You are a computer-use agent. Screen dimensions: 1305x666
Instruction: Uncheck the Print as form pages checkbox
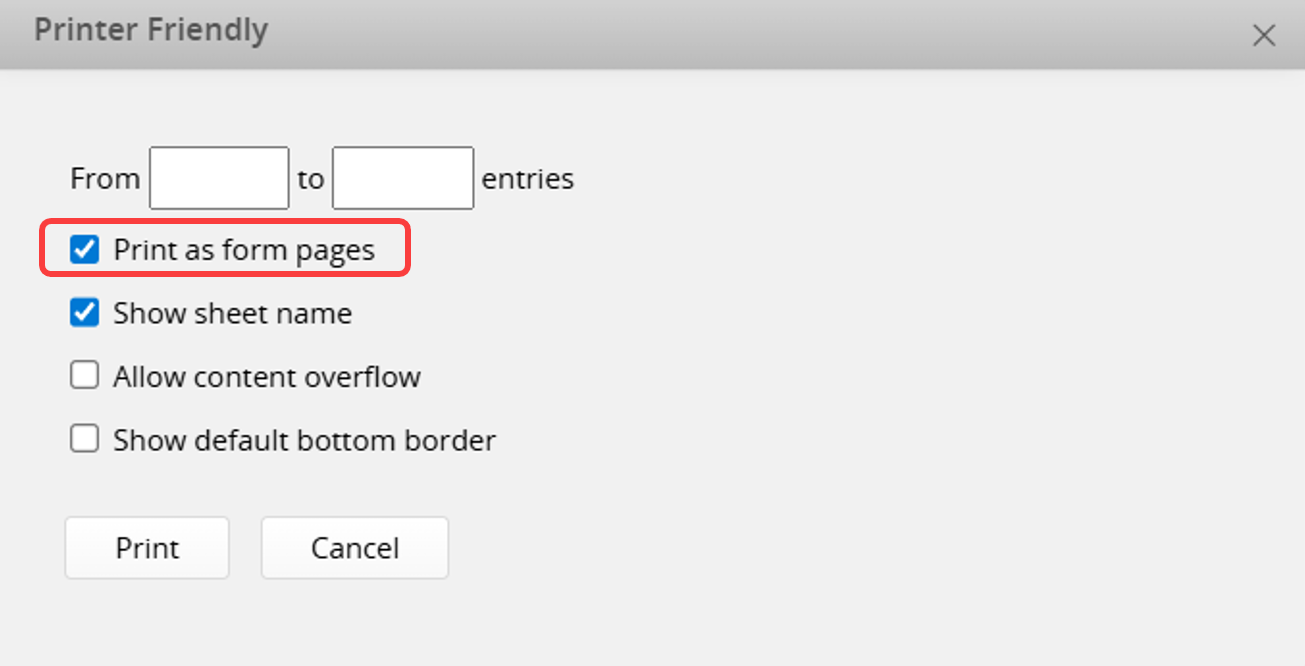pyautogui.click(x=85, y=249)
